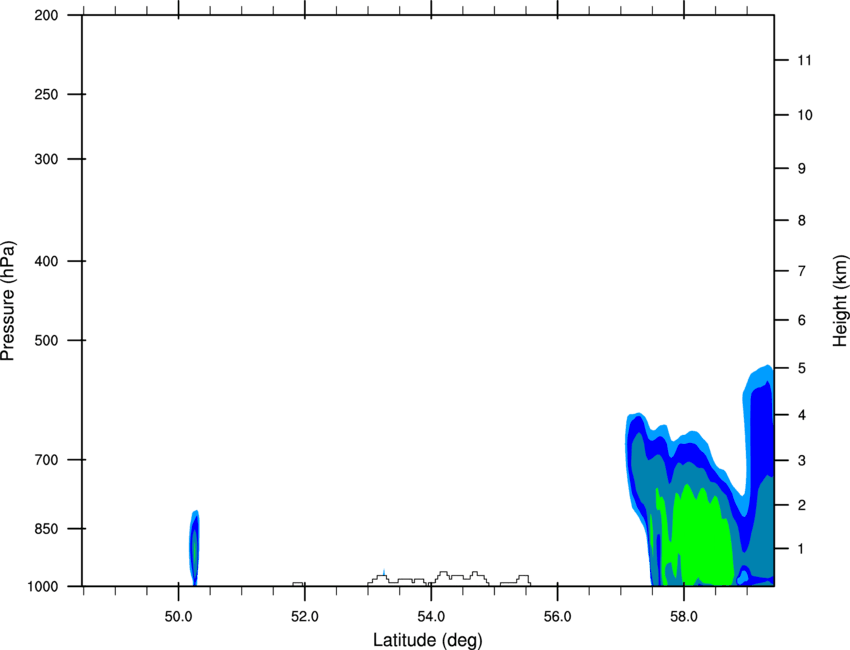Image resolution: width=850 pixels, height=650 pixels.
Task: Click height tick label 2
Action: pyautogui.click(x=802, y=505)
